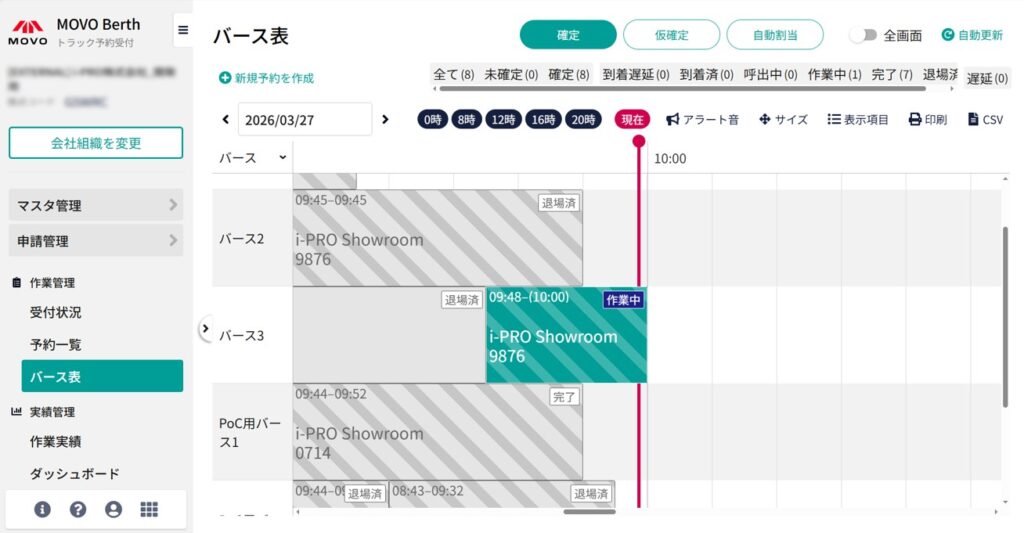The width and height of the screenshot is (1024, 533).
Task: Click the date field 2026/03/27
Action: 304,120
